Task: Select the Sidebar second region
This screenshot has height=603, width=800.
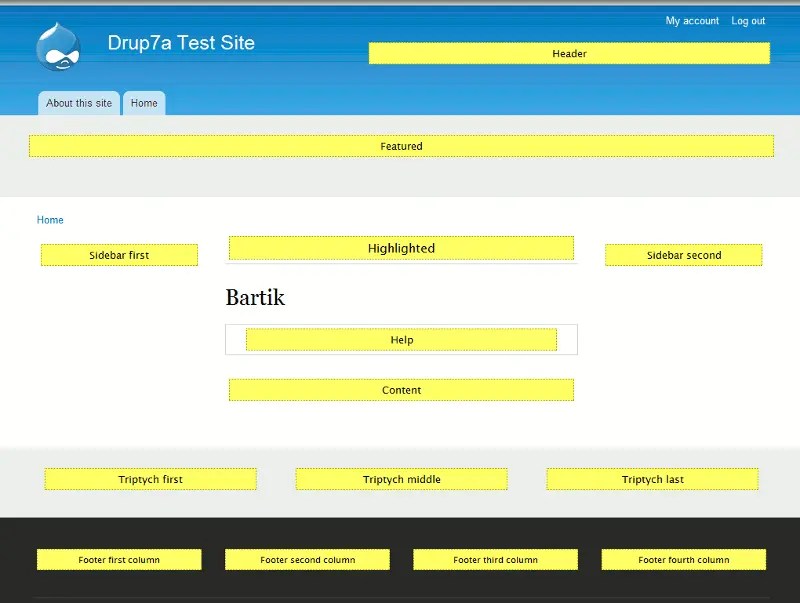Action: point(684,255)
